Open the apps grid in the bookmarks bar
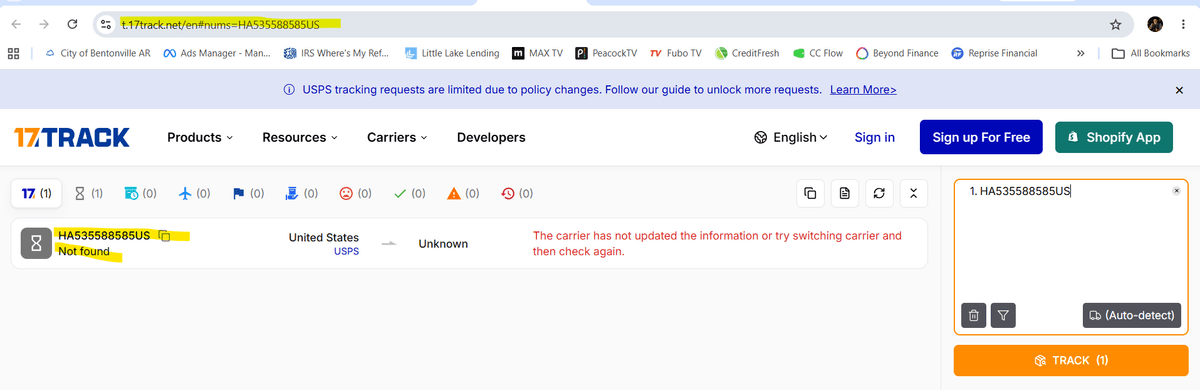This screenshot has width=1200, height=390. (13, 53)
